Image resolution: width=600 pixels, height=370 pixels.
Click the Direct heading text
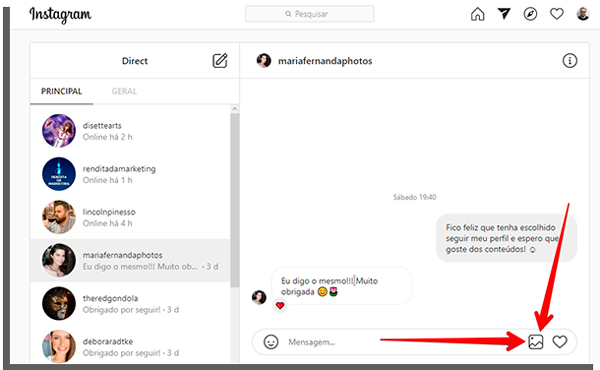pyautogui.click(x=135, y=61)
